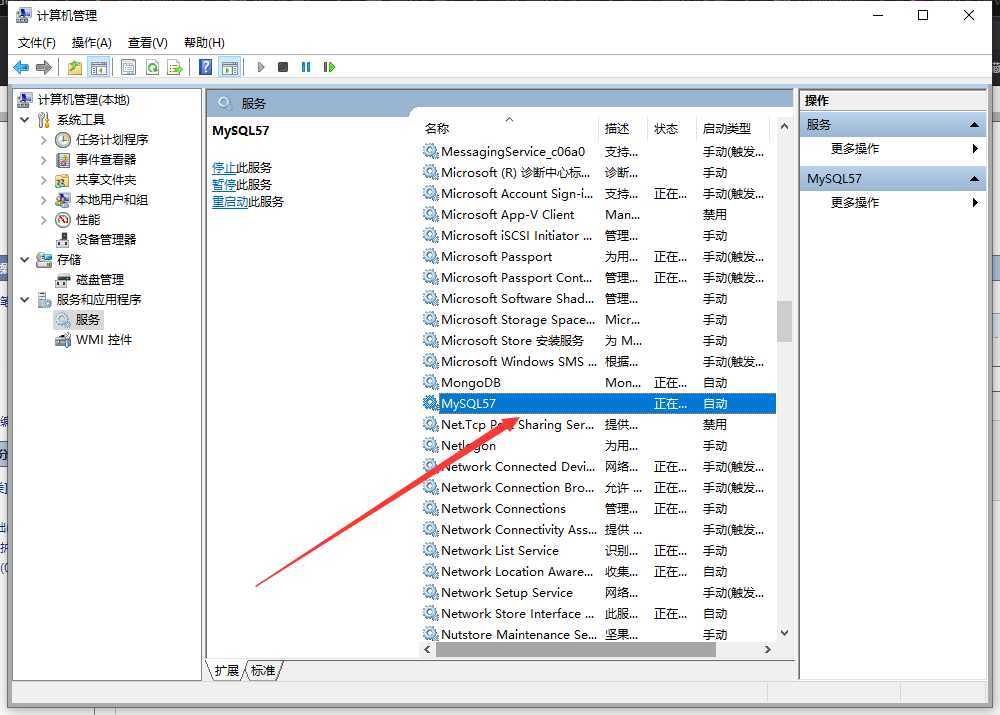Select the Network List Service row
Screen dimensions: 1000x715
click(598, 550)
